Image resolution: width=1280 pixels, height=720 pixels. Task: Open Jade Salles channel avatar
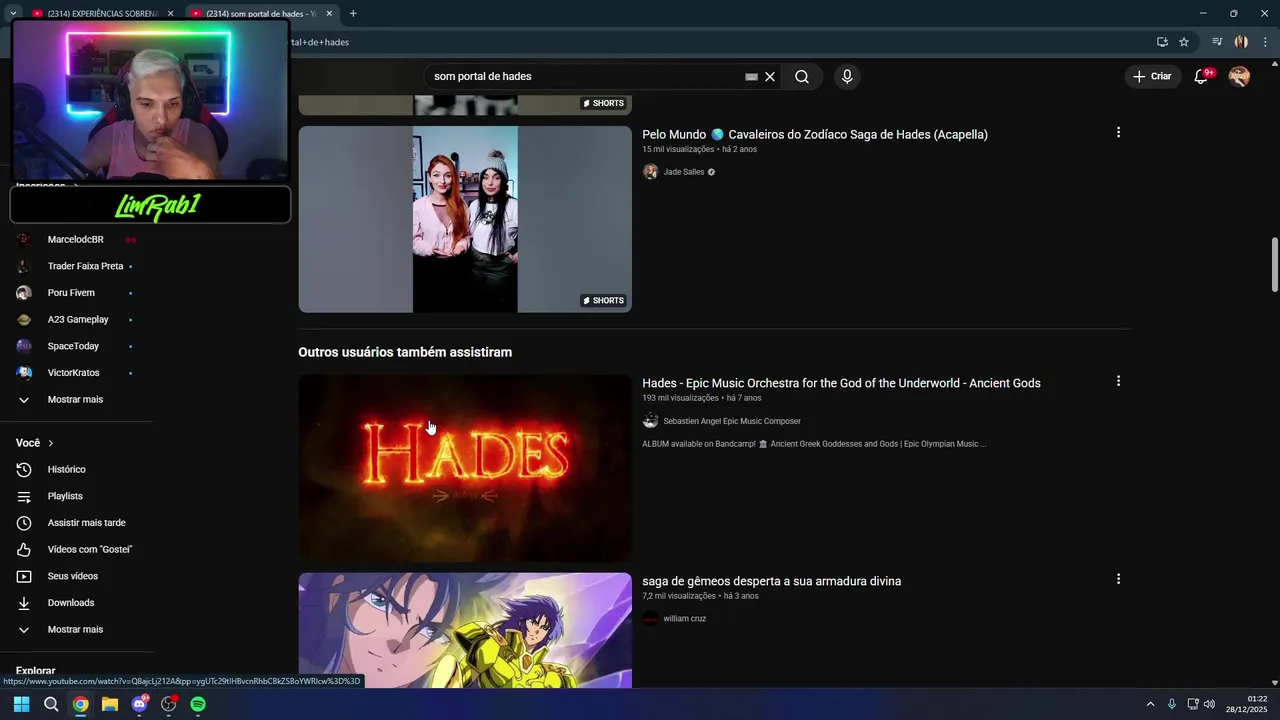tap(650, 172)
